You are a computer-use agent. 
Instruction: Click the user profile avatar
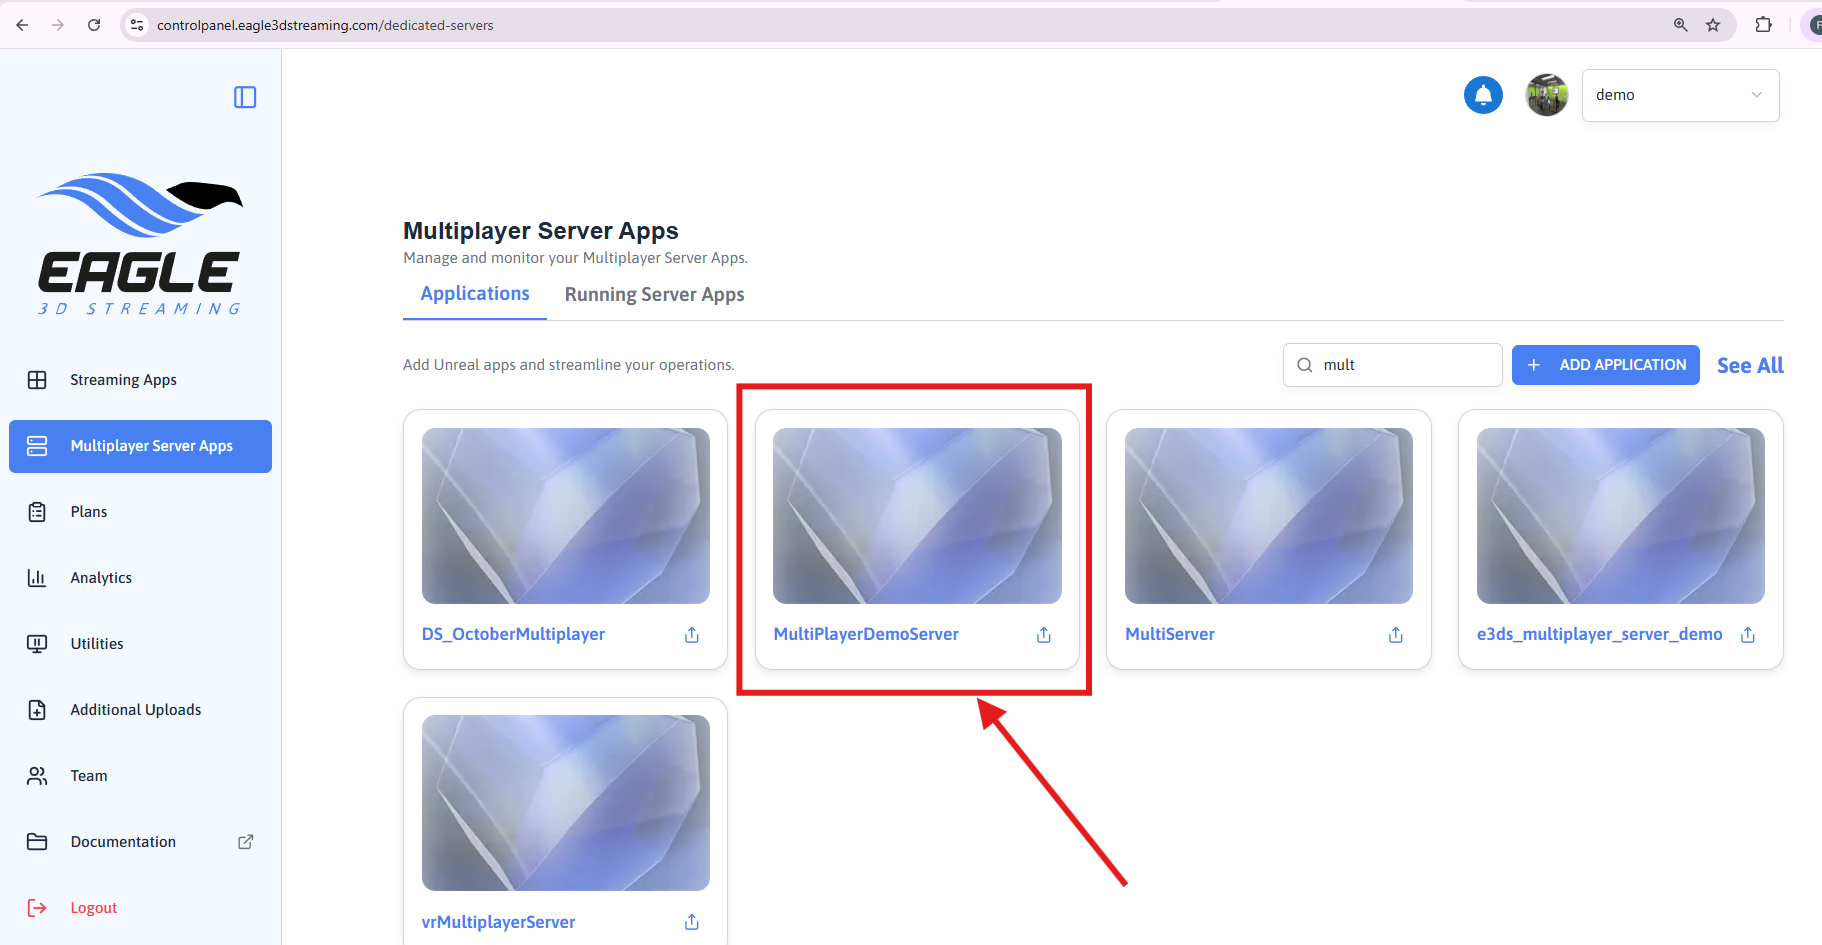tap(1546, 95)
